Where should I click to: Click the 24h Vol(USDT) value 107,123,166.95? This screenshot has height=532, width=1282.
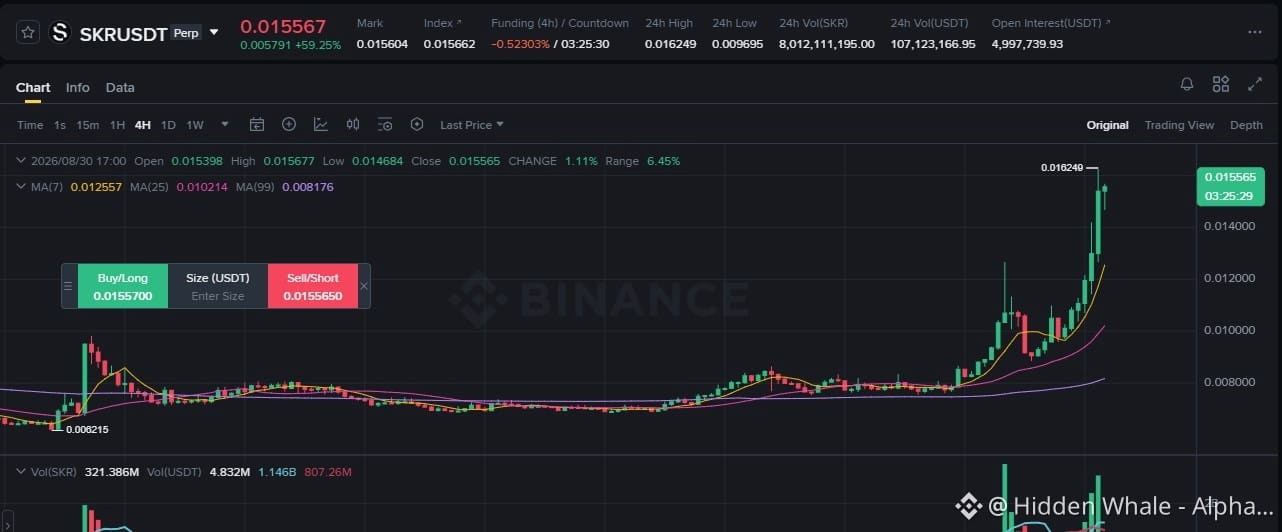click(933, 44)
